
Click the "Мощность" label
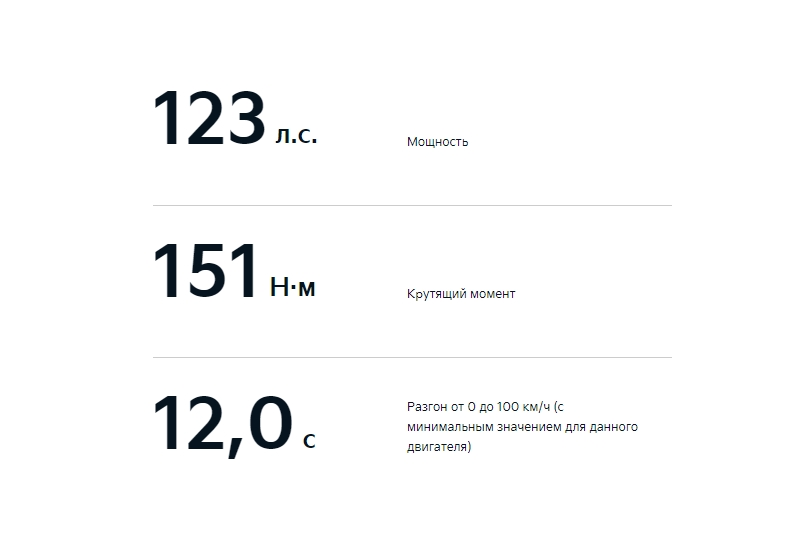click(x=437, y=142)
